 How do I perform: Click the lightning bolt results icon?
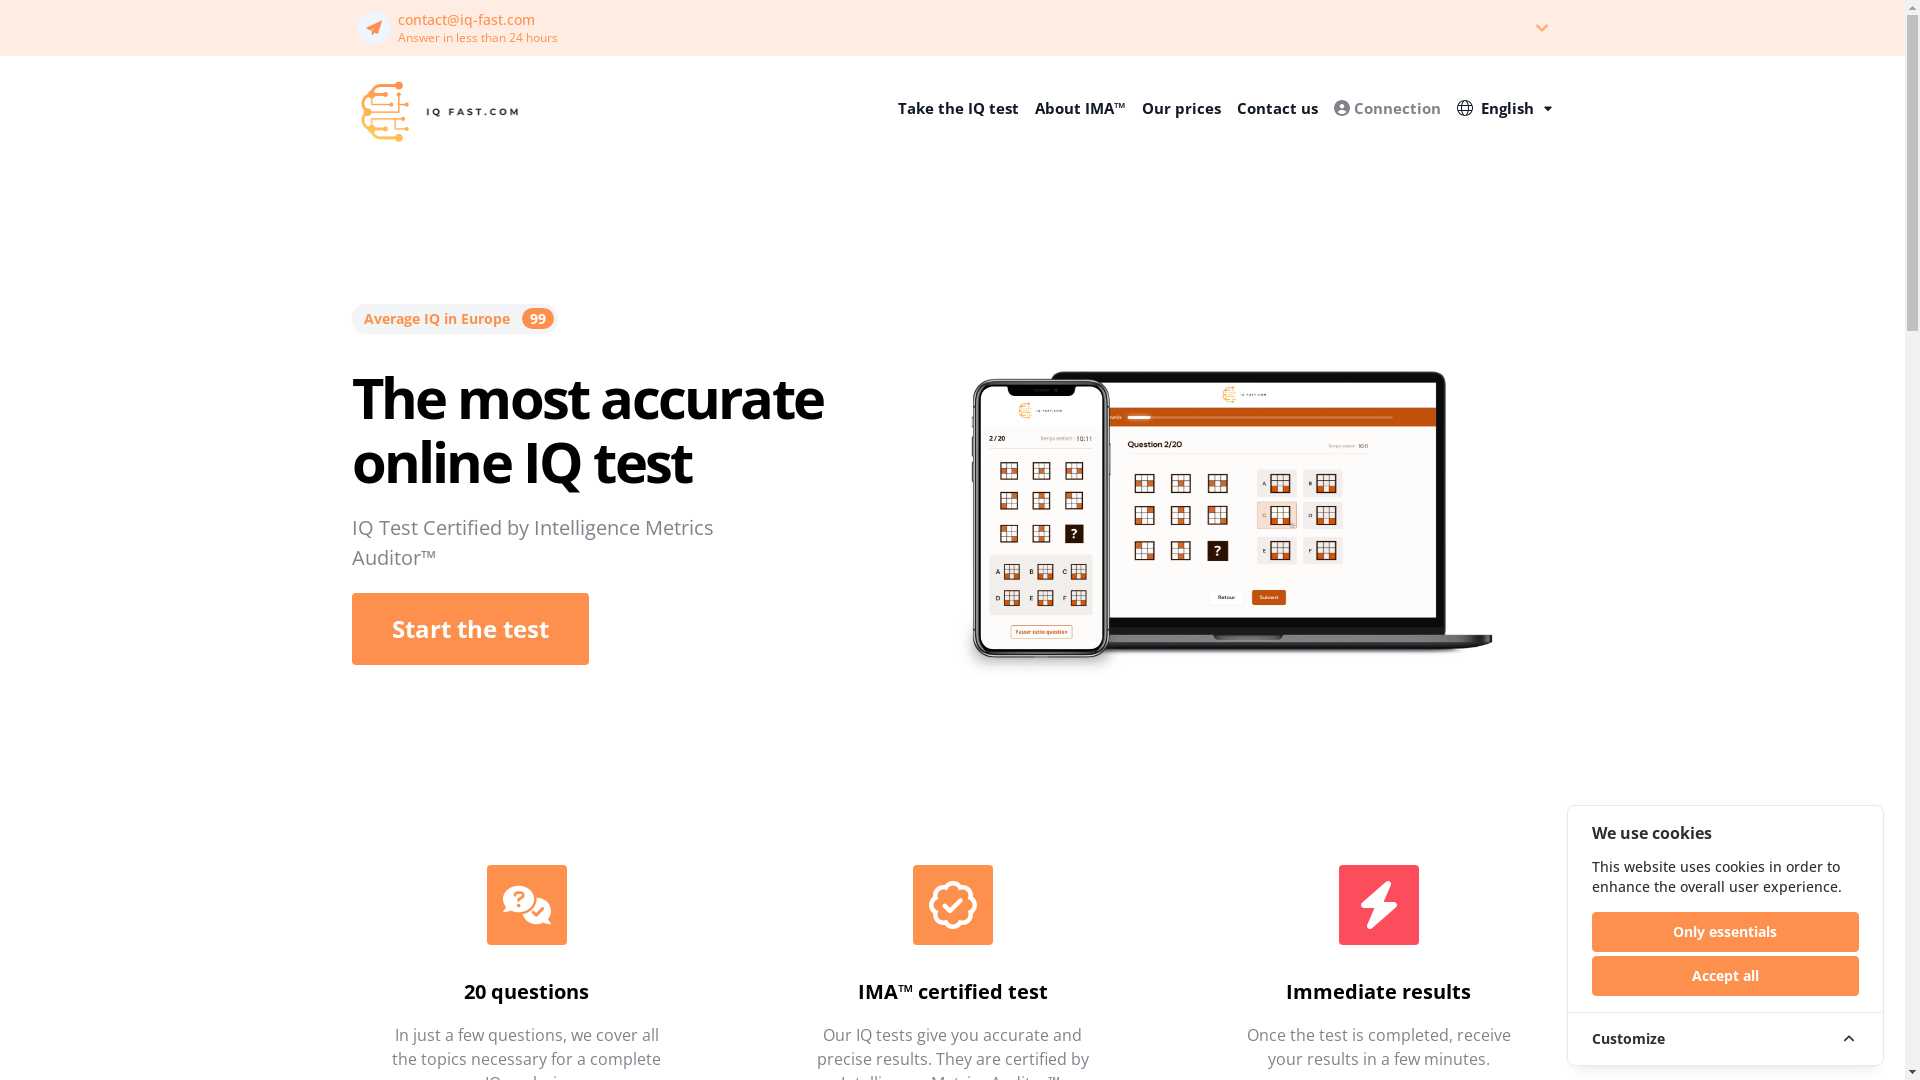(1378, 905)
